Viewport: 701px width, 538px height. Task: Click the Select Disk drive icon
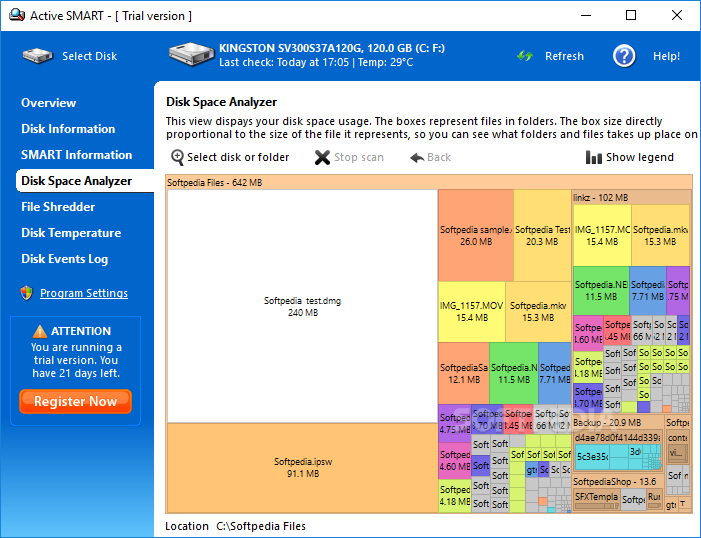point(38,56)
